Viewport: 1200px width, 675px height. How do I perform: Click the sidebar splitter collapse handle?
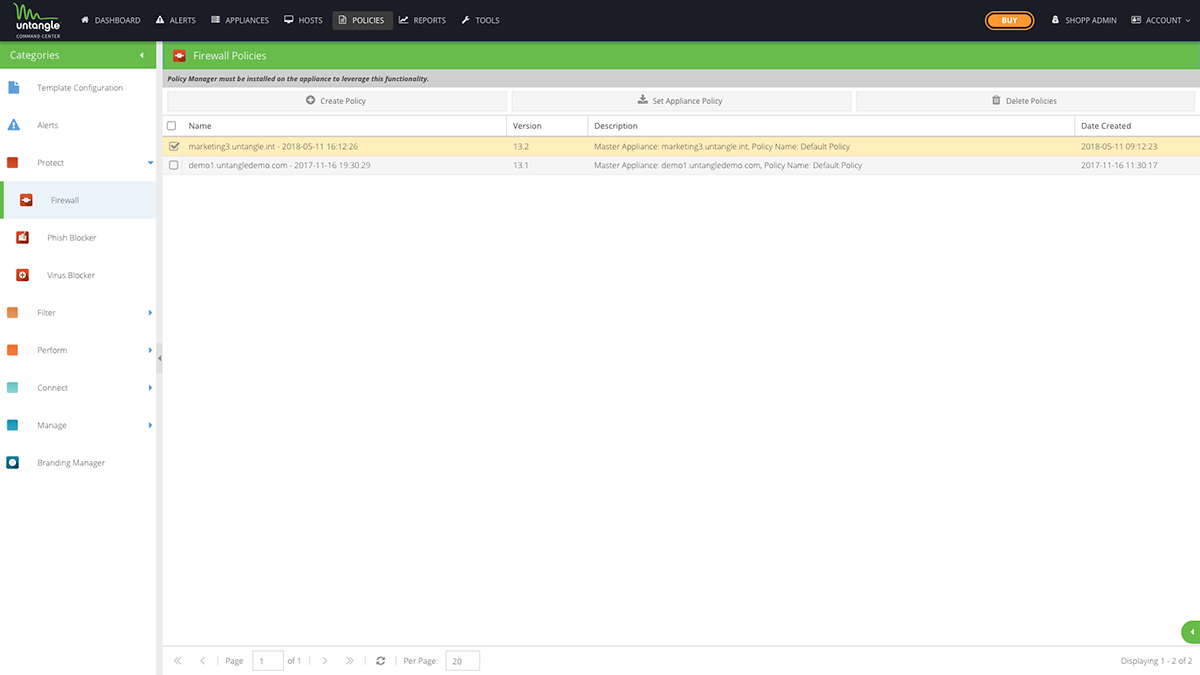tap(159, 357)
